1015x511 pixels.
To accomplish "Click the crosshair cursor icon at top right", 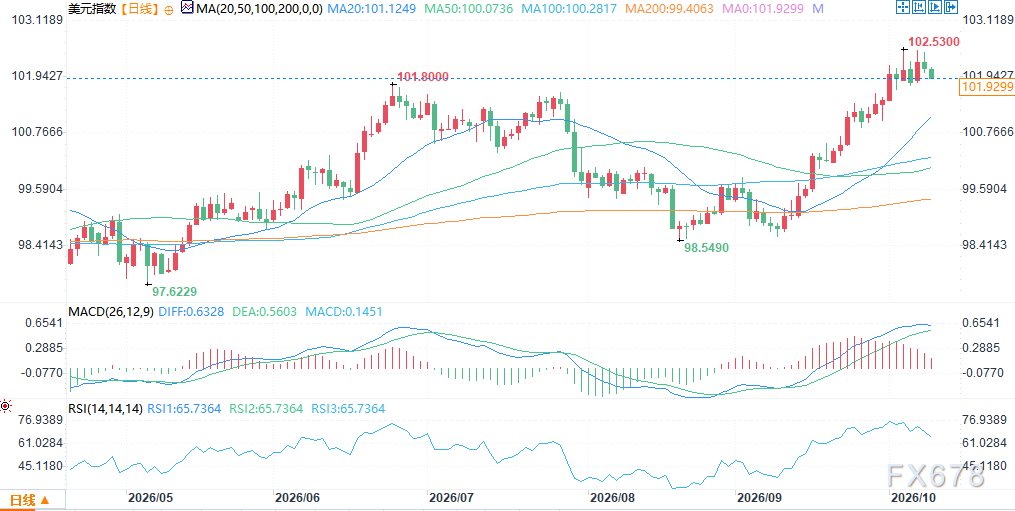I will point(903,7).
